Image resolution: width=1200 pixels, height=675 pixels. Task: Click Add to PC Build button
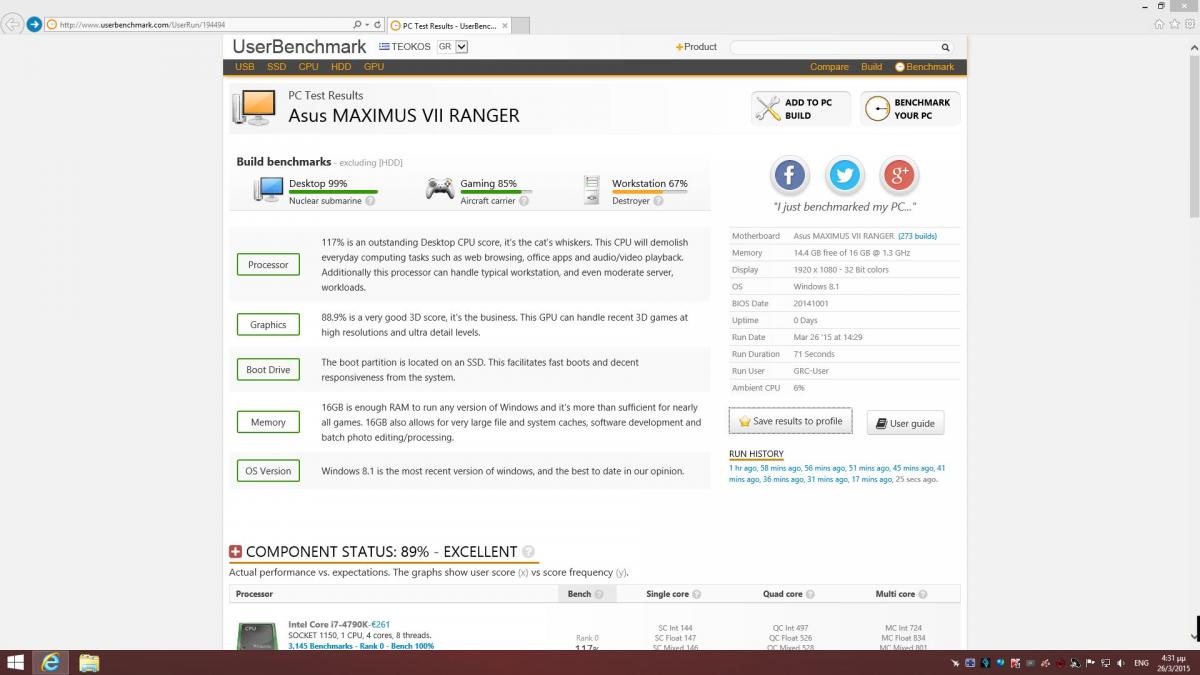point(801,109)
